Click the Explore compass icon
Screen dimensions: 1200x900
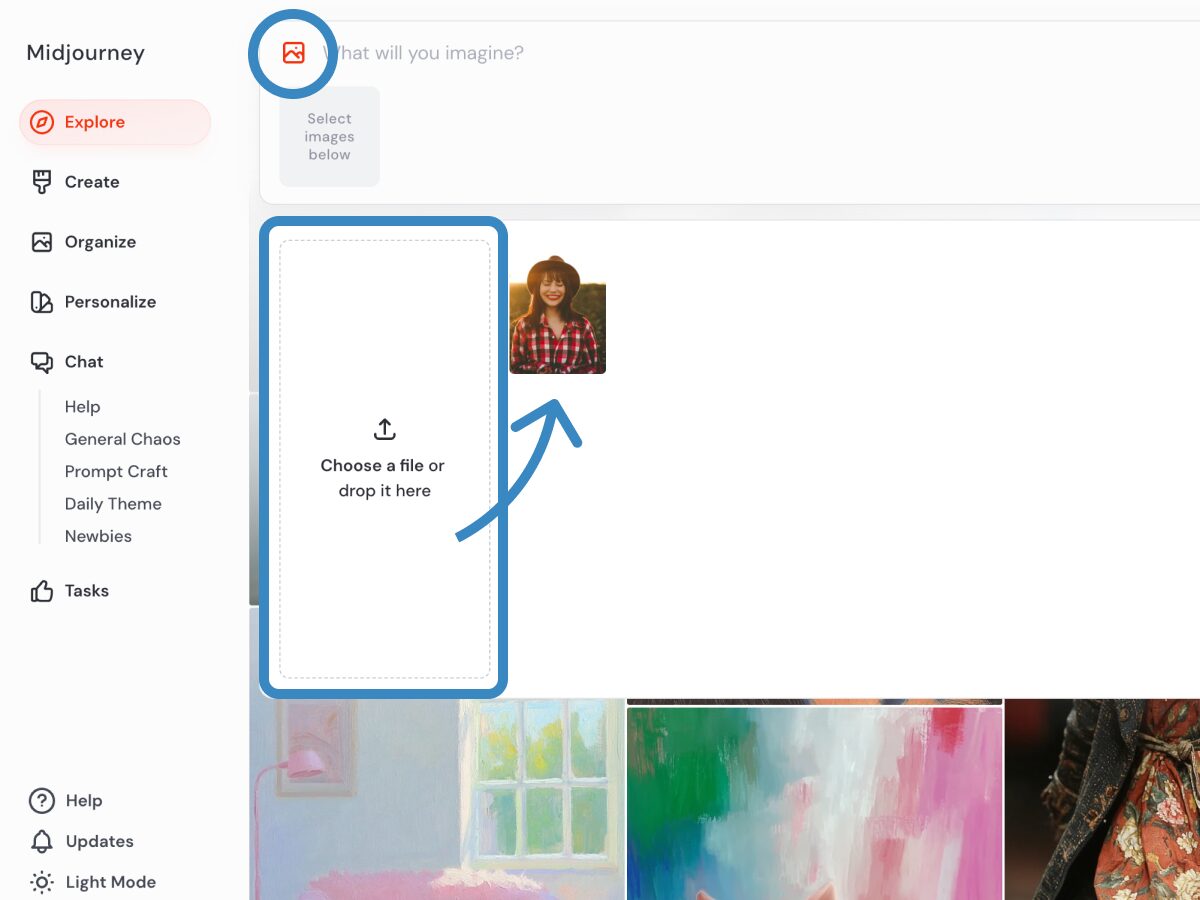pos(41,123)
